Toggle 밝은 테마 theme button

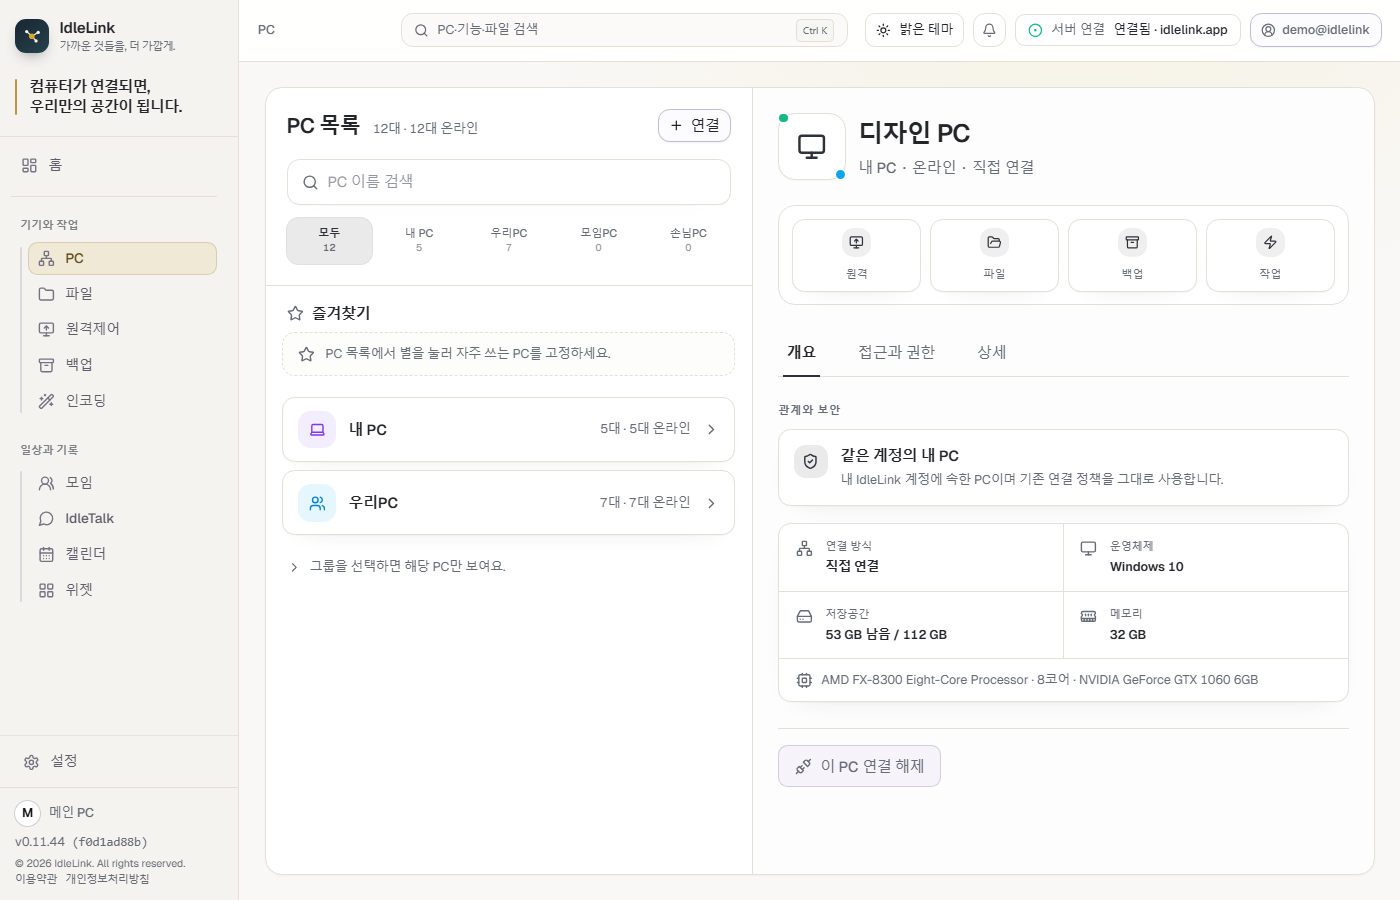[x=914, y=30]
